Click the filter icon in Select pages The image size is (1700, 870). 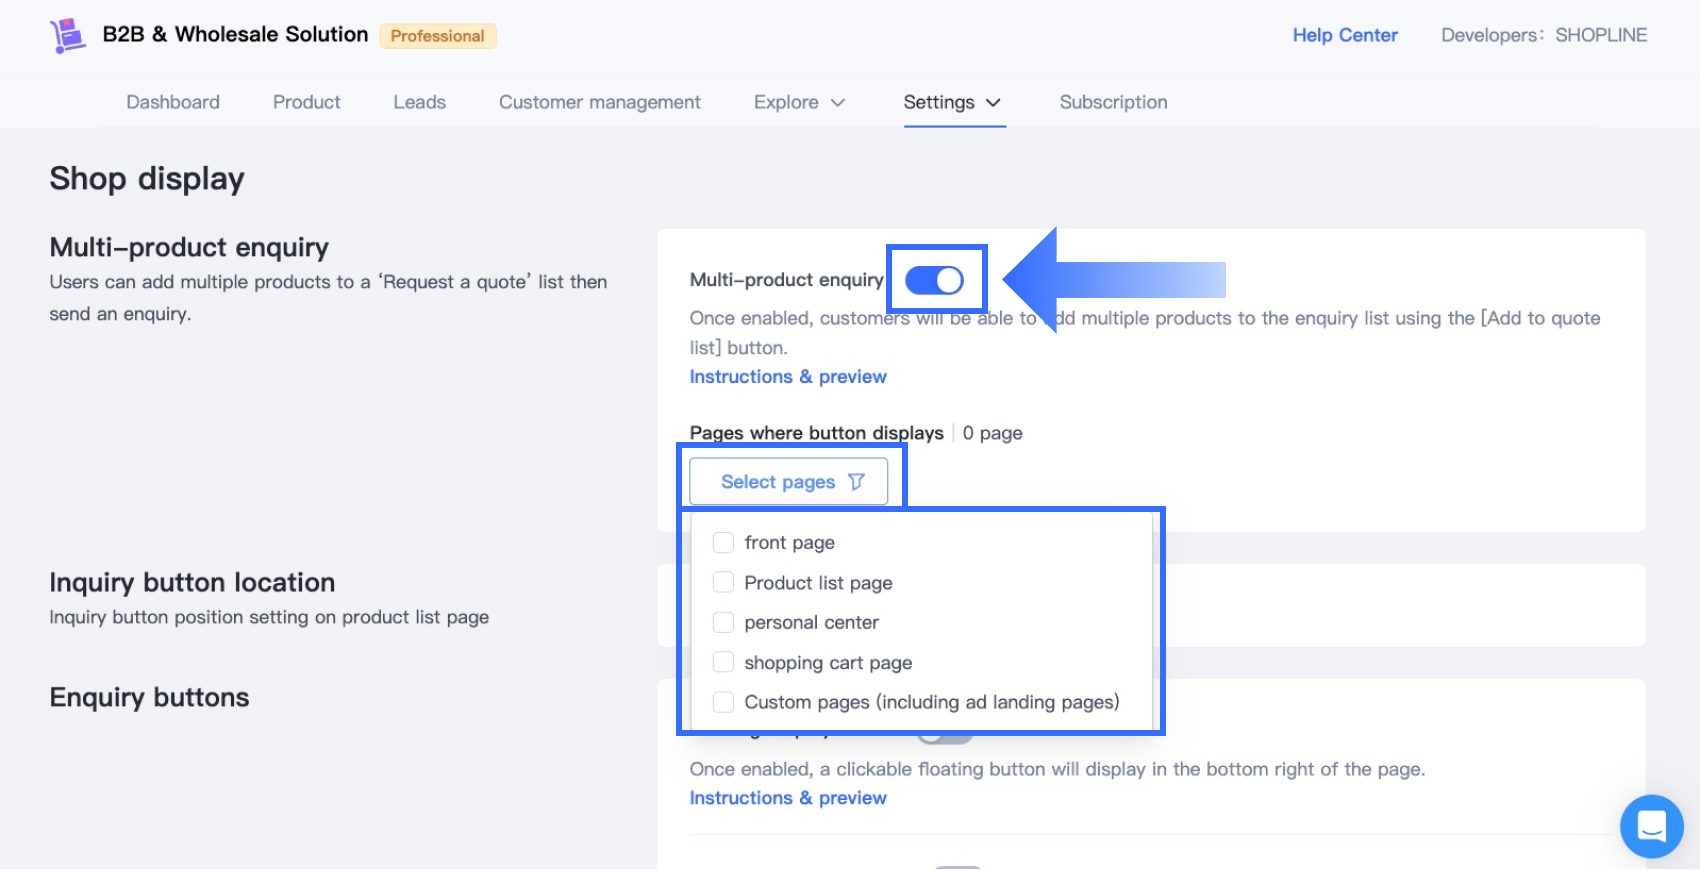[x=856, y=482]
